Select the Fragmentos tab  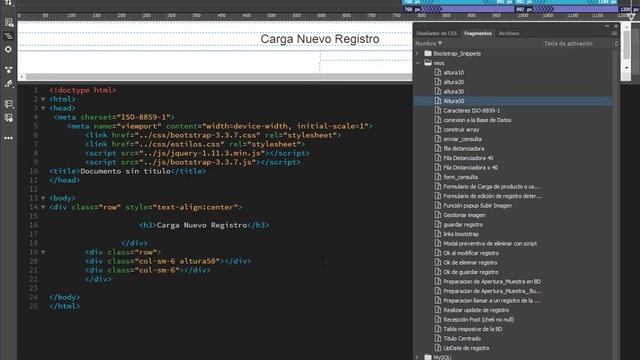coord(478,33)
